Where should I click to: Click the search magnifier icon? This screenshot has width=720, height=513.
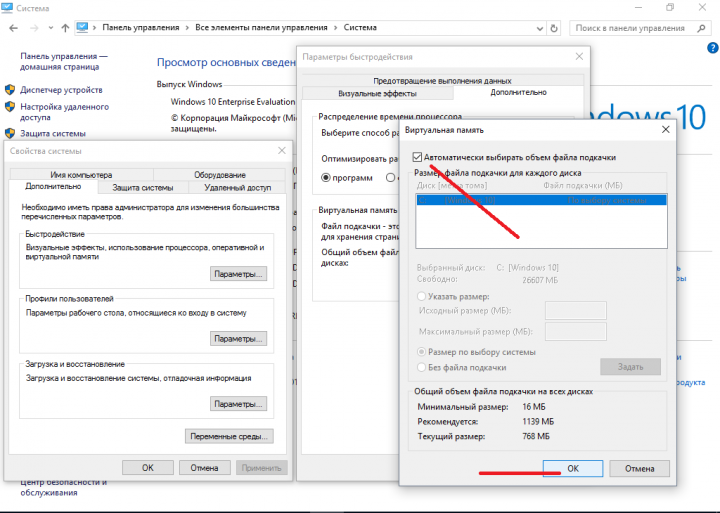tap(701, 28)
